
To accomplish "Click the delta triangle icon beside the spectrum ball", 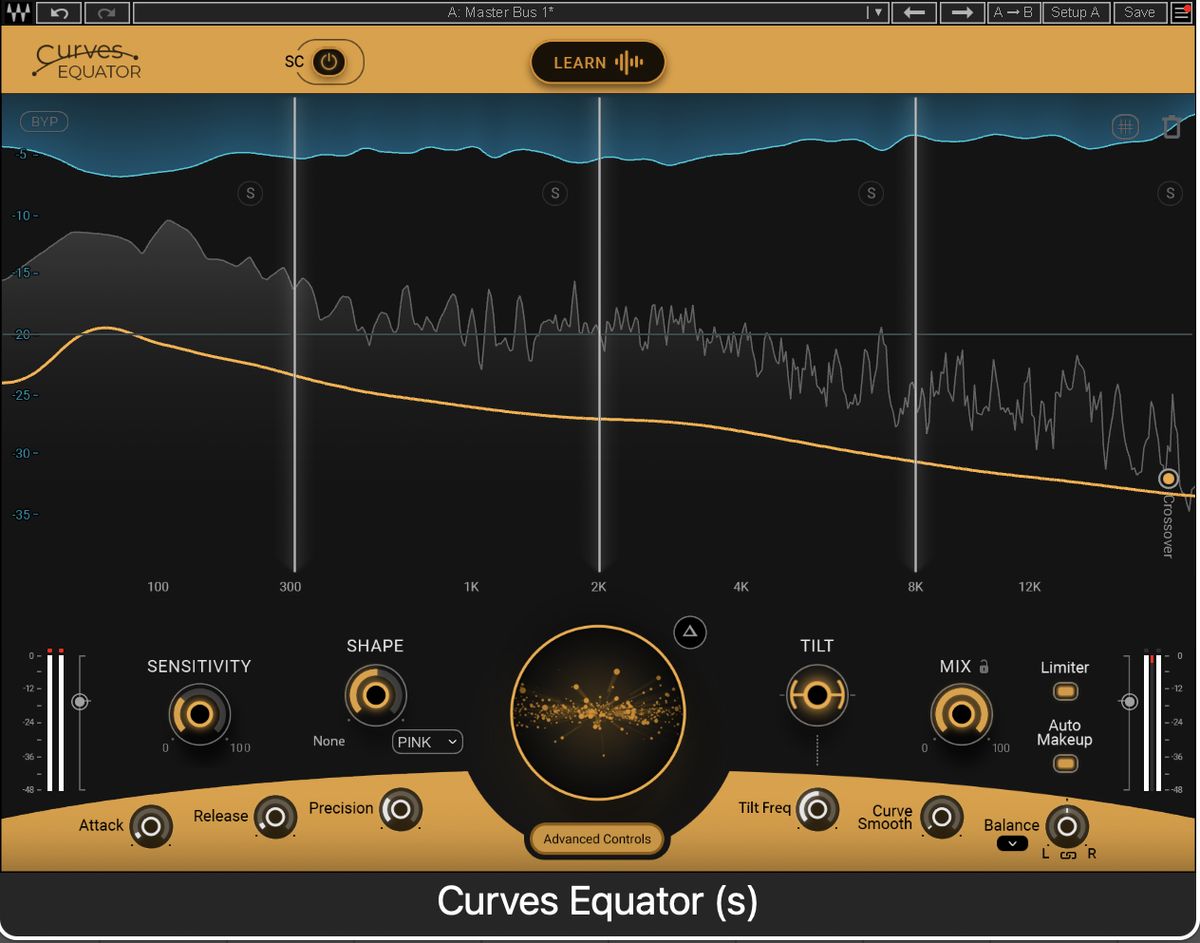I will coord(689,632).
